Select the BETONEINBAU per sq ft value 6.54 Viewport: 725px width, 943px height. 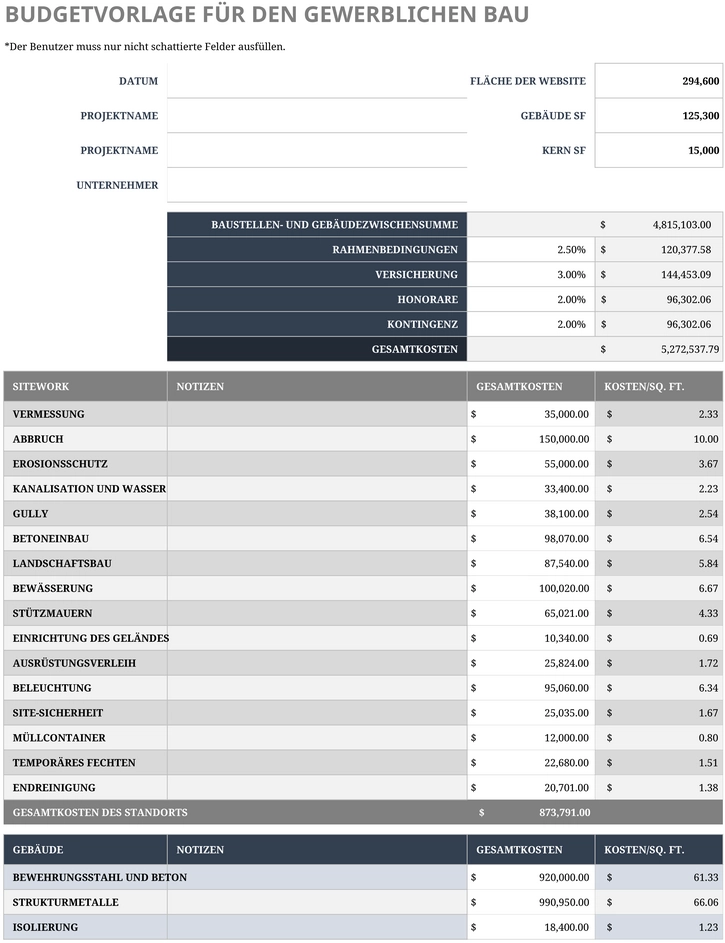tap(659, 538)
